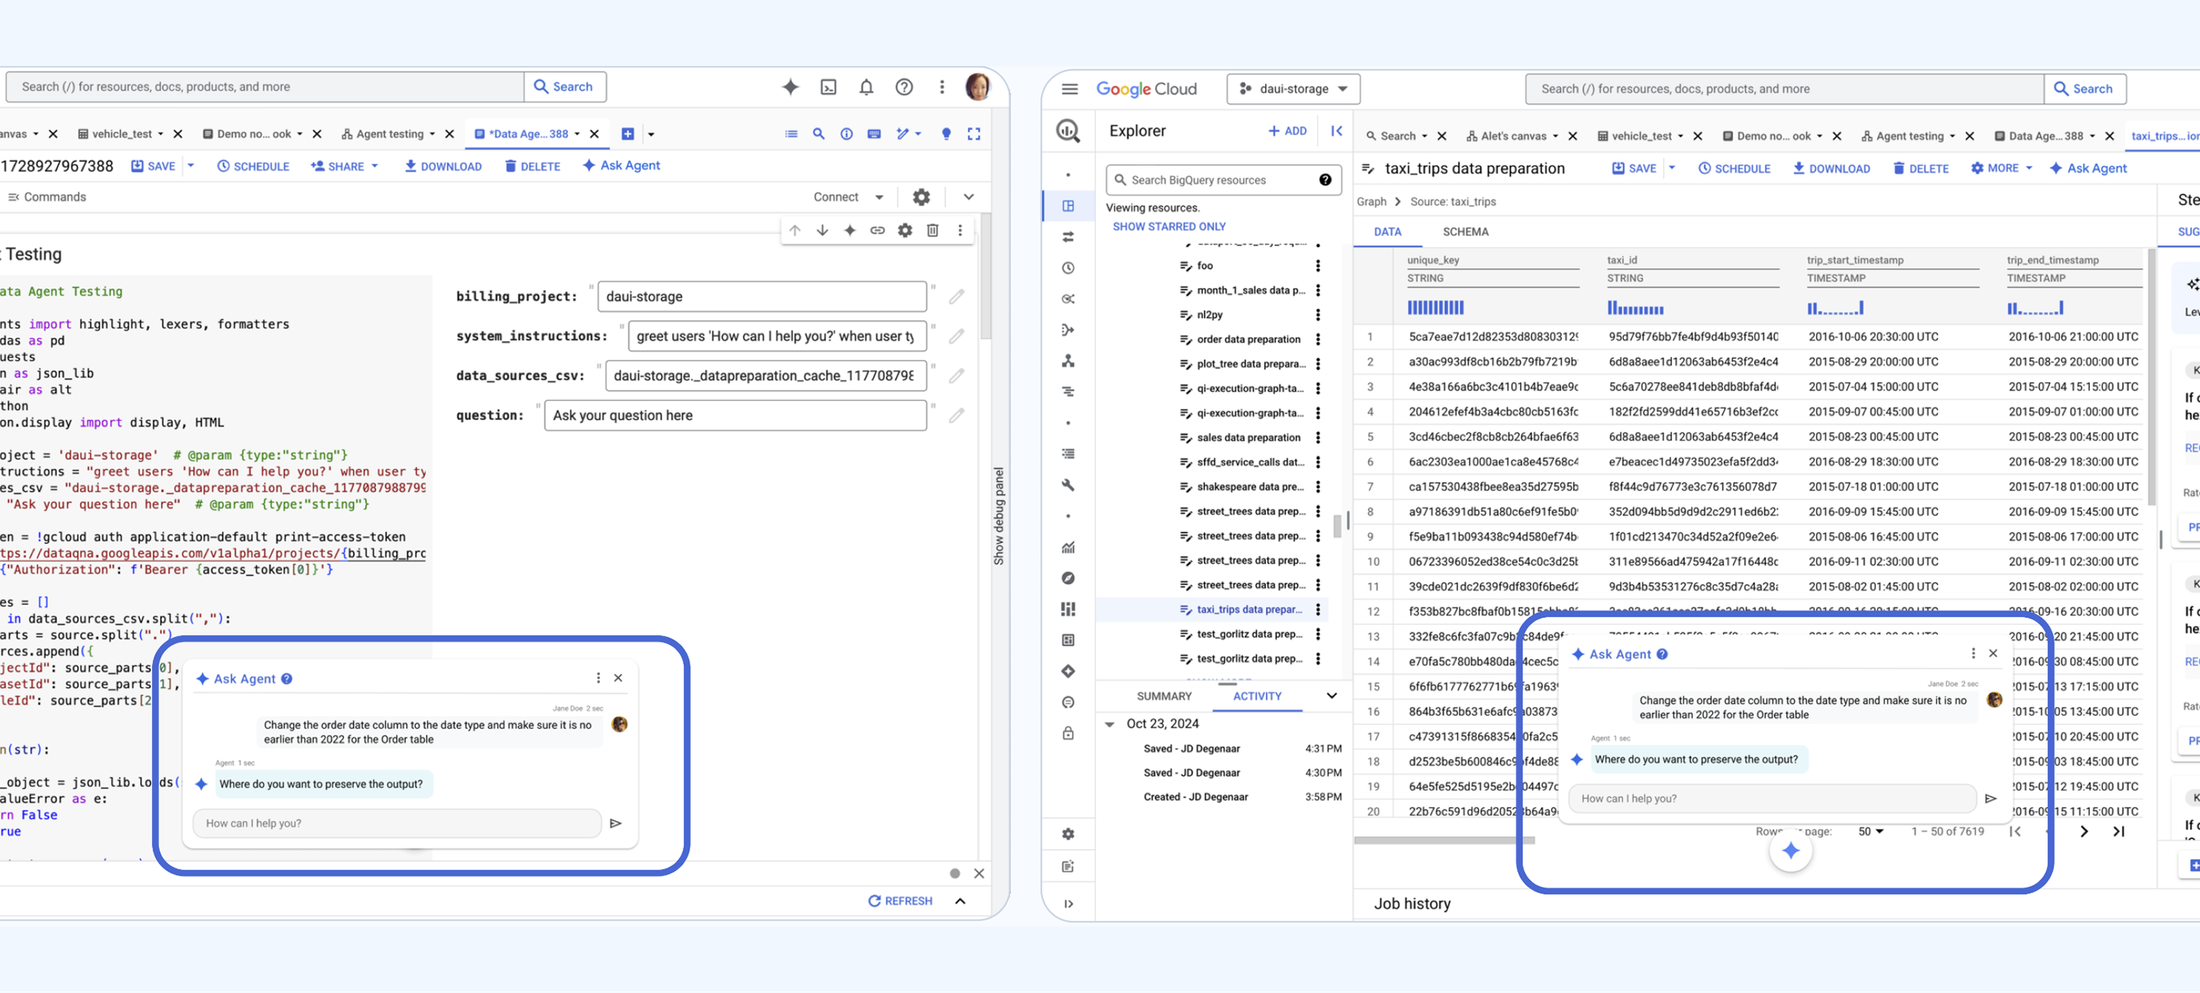Open the Connect runtime dropdown
Viewport: 2200px width, 993px height.
tap(849, 197)
